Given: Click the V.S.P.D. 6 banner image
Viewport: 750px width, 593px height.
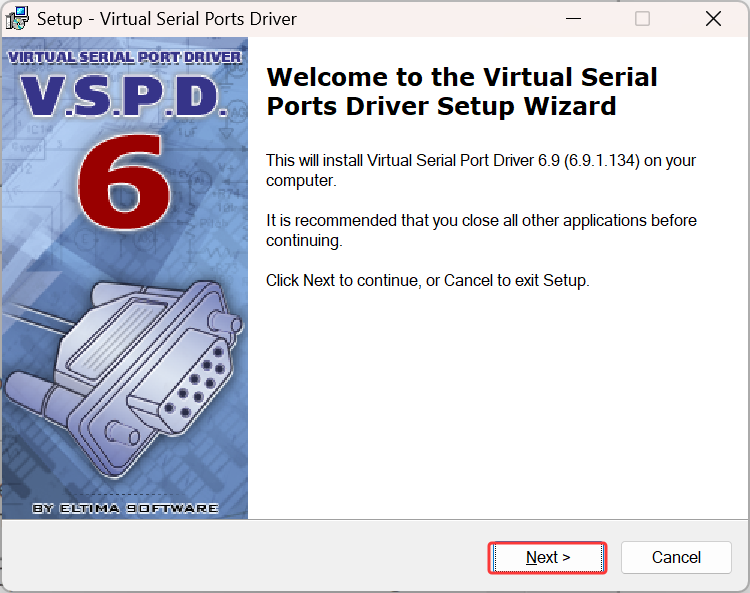Looking at the screenshot, I should tap(125, 278).
